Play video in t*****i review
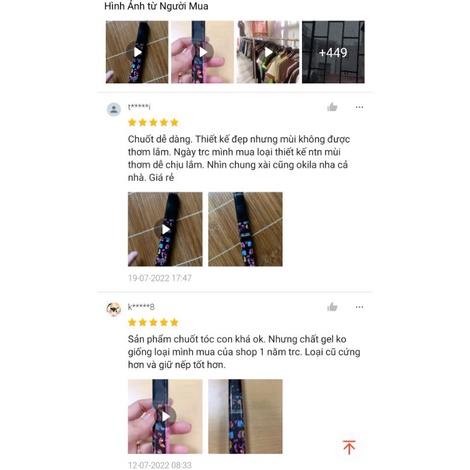Image resolution: width=470 pixels, height=470 pixels. (165, 229)
